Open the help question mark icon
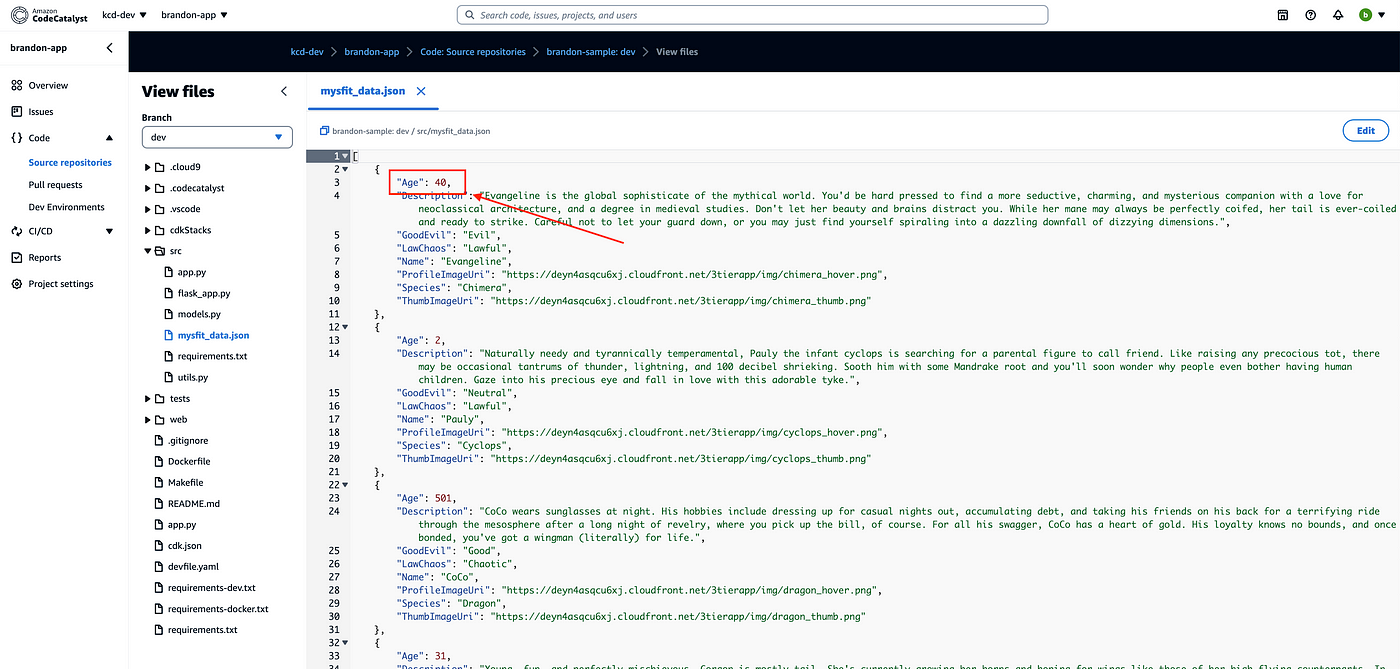This screenshot has width=1400, height=669. [1310, 15]
